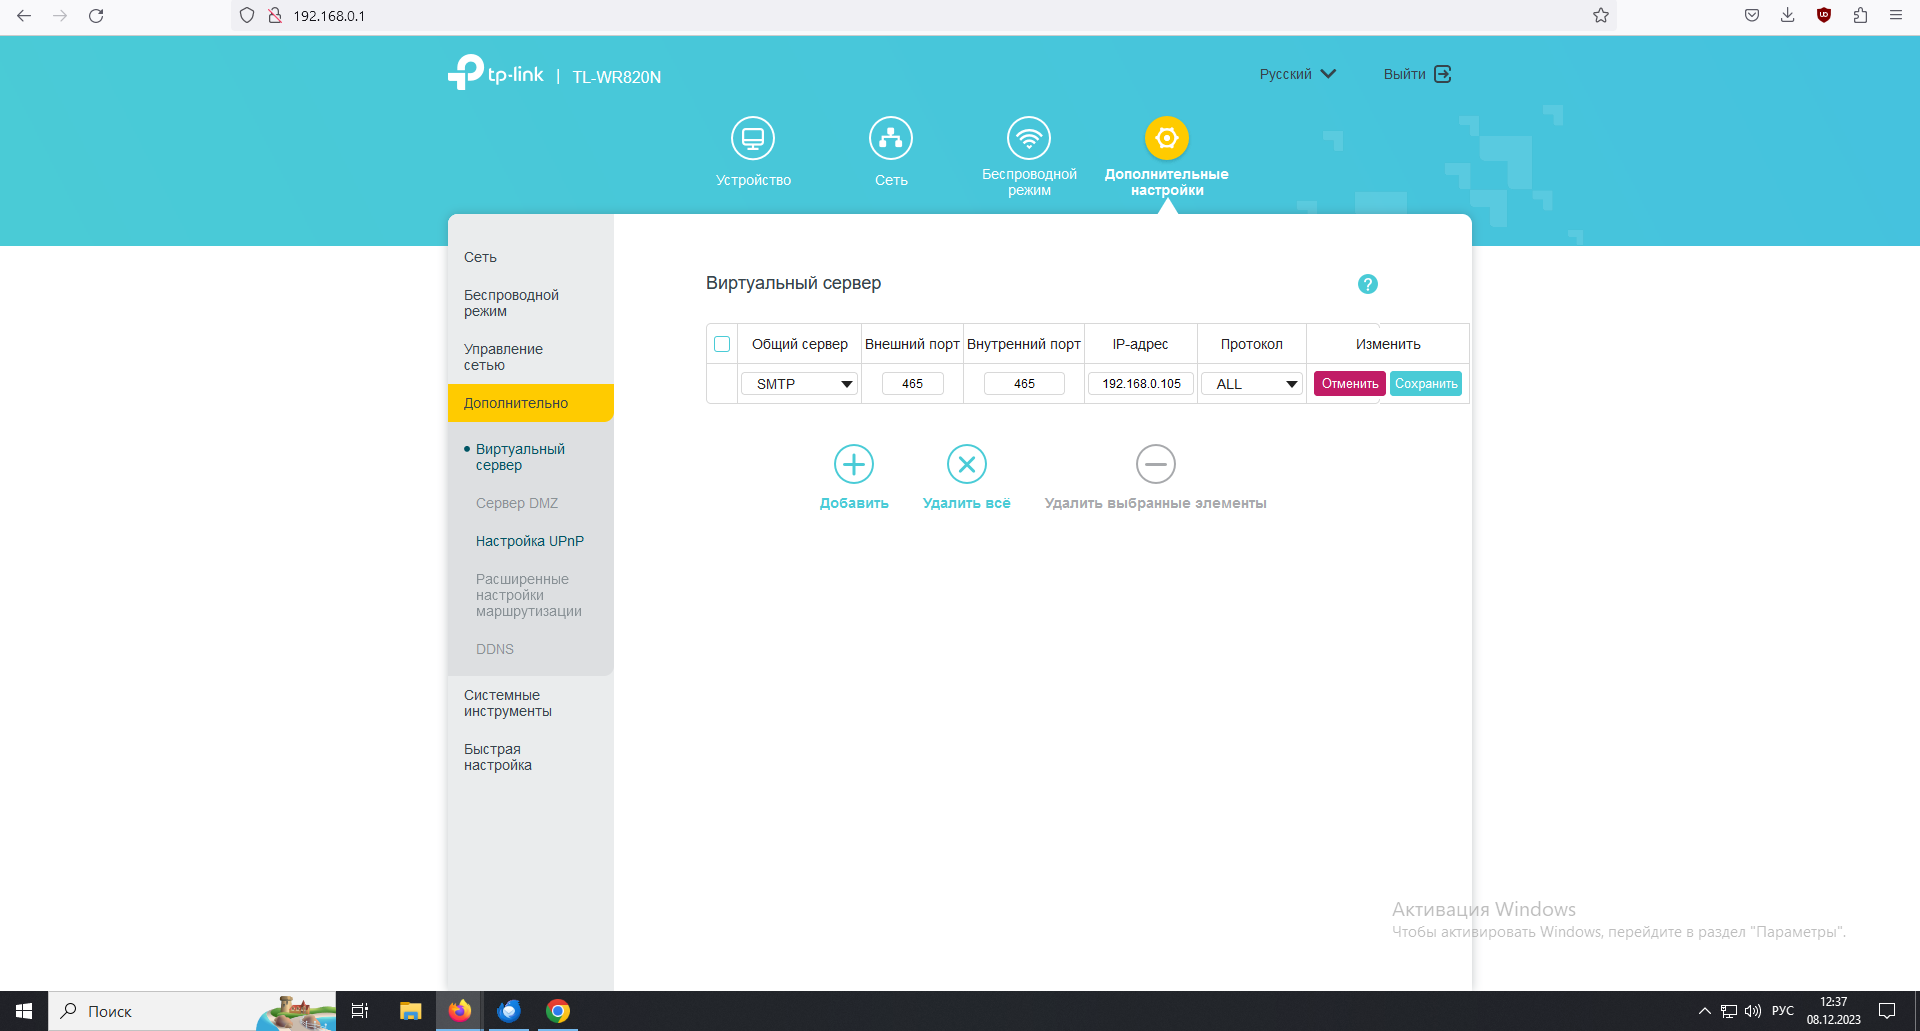
Task: Open the Дополнительные настройки gear icon
Action: (1166, 138)
